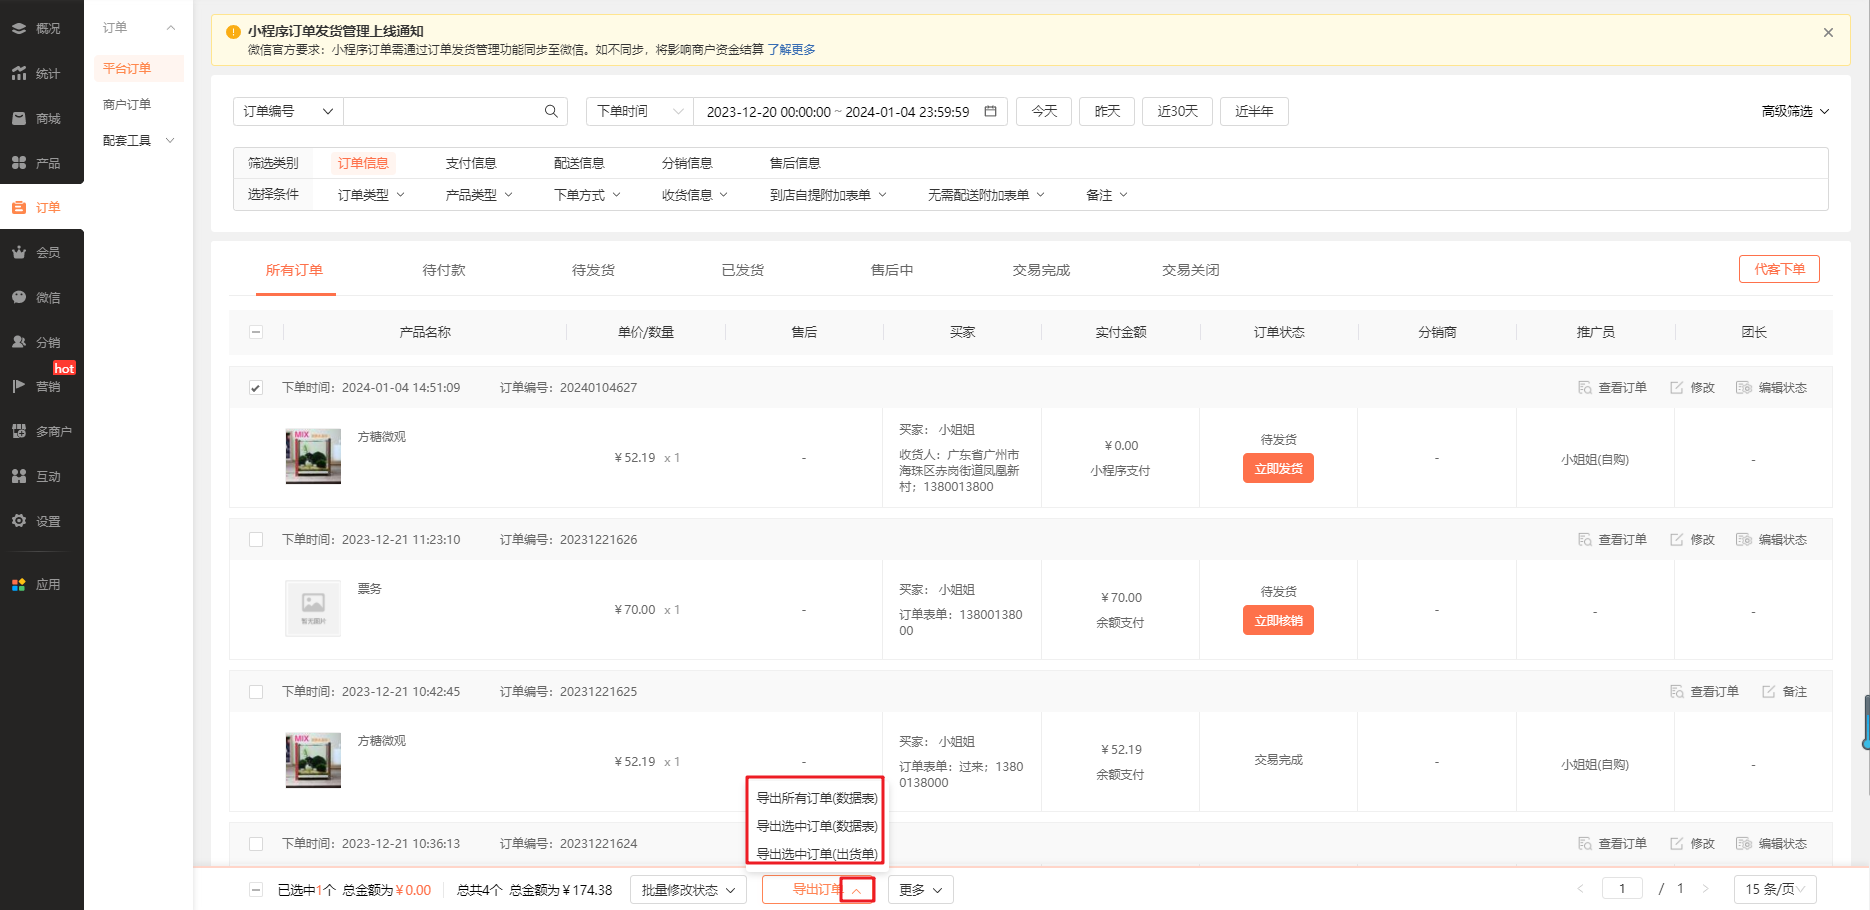Viewport: 1870px width, 910px height.
Task: Click 方糖微观 thumbnail in order 20240104627
Action: coord(313,456)
